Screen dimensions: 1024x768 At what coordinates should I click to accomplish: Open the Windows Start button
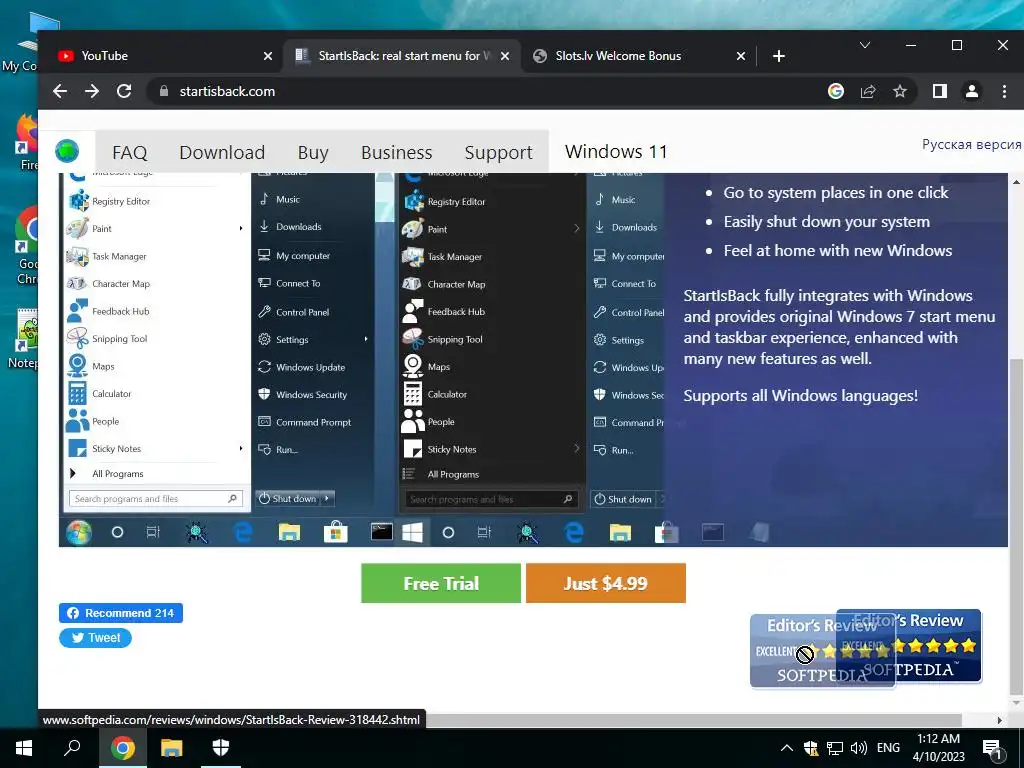24,748
